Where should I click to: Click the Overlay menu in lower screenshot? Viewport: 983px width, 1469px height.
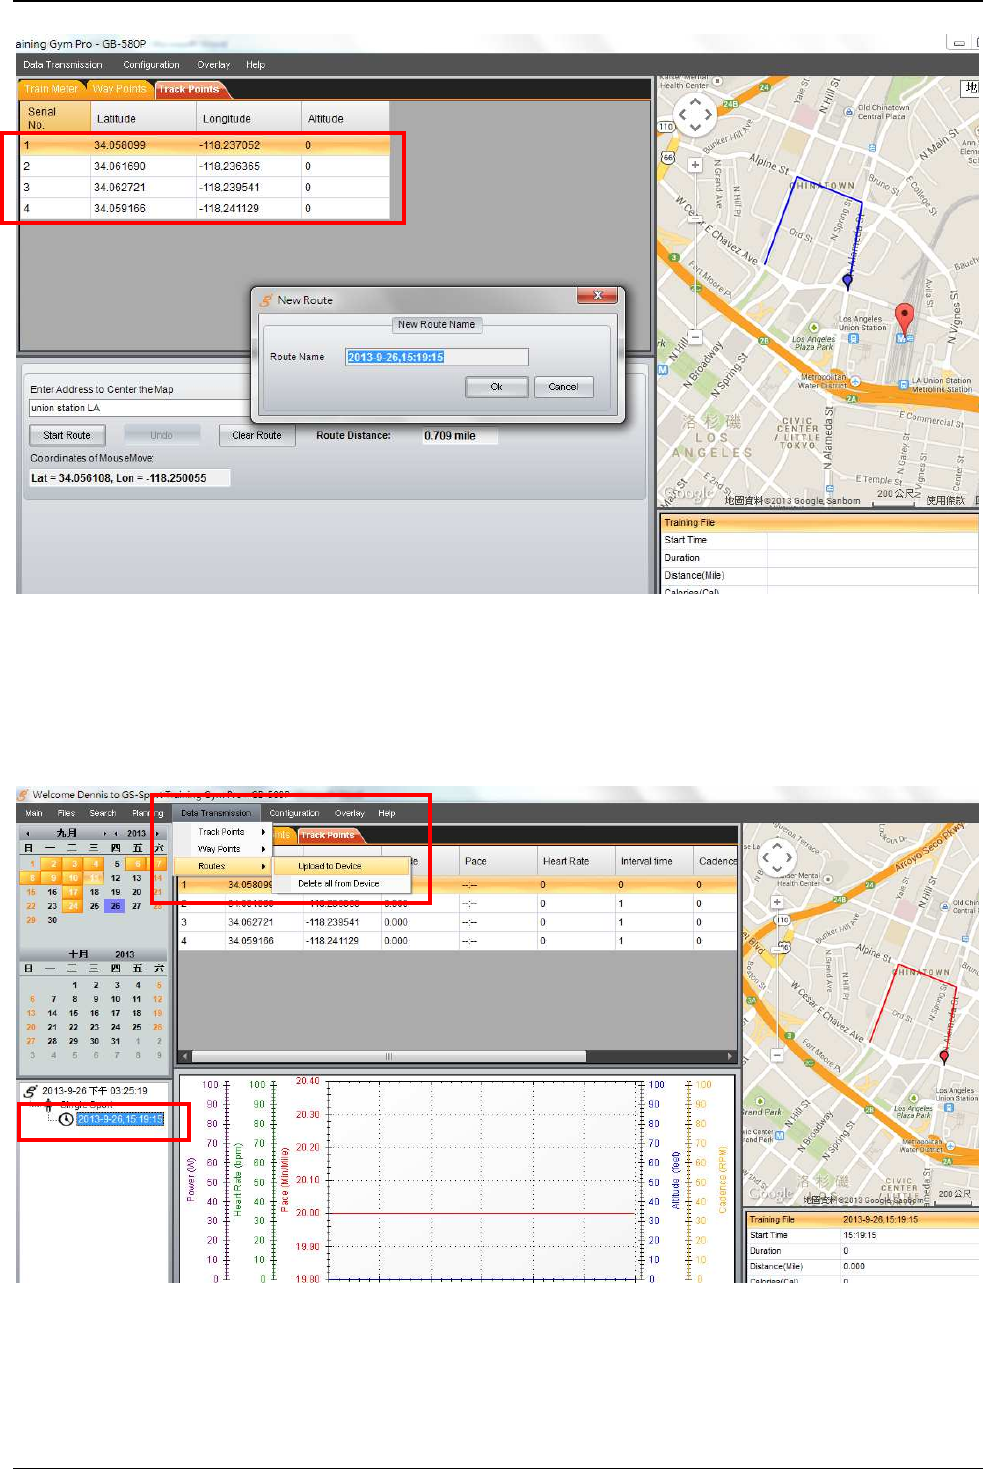tap(350, 813)
